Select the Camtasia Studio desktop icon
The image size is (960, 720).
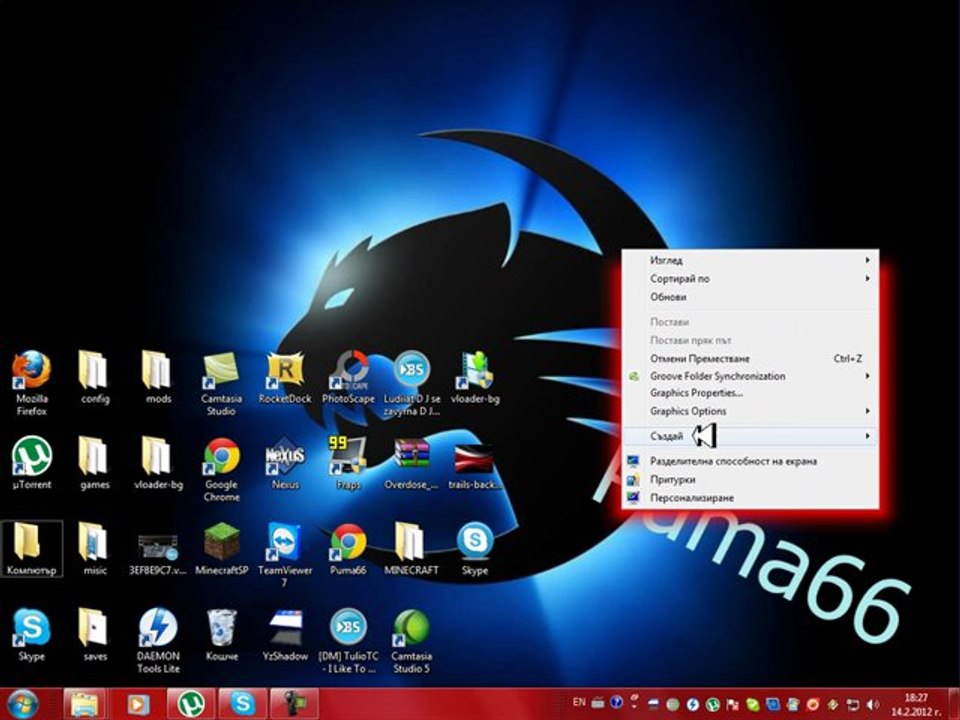click(x=221, y=383)
